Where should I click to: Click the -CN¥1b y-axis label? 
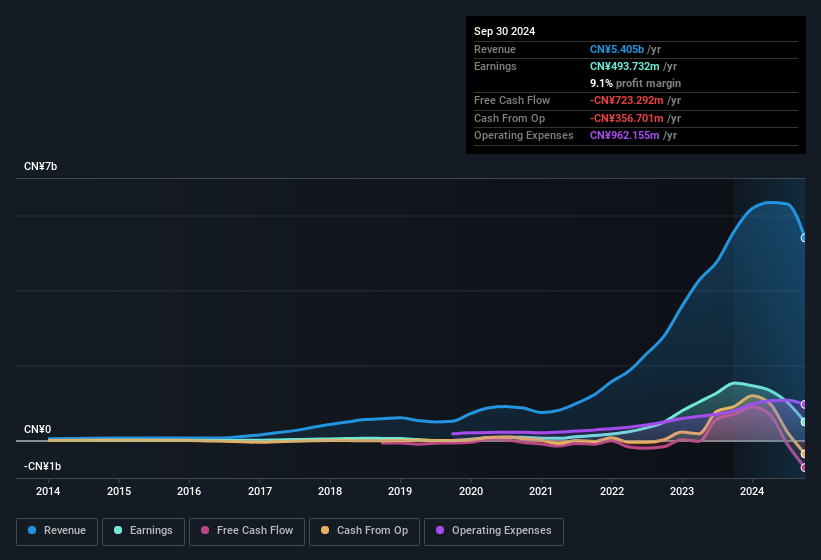pyautogui.click(x=42, y=466)
